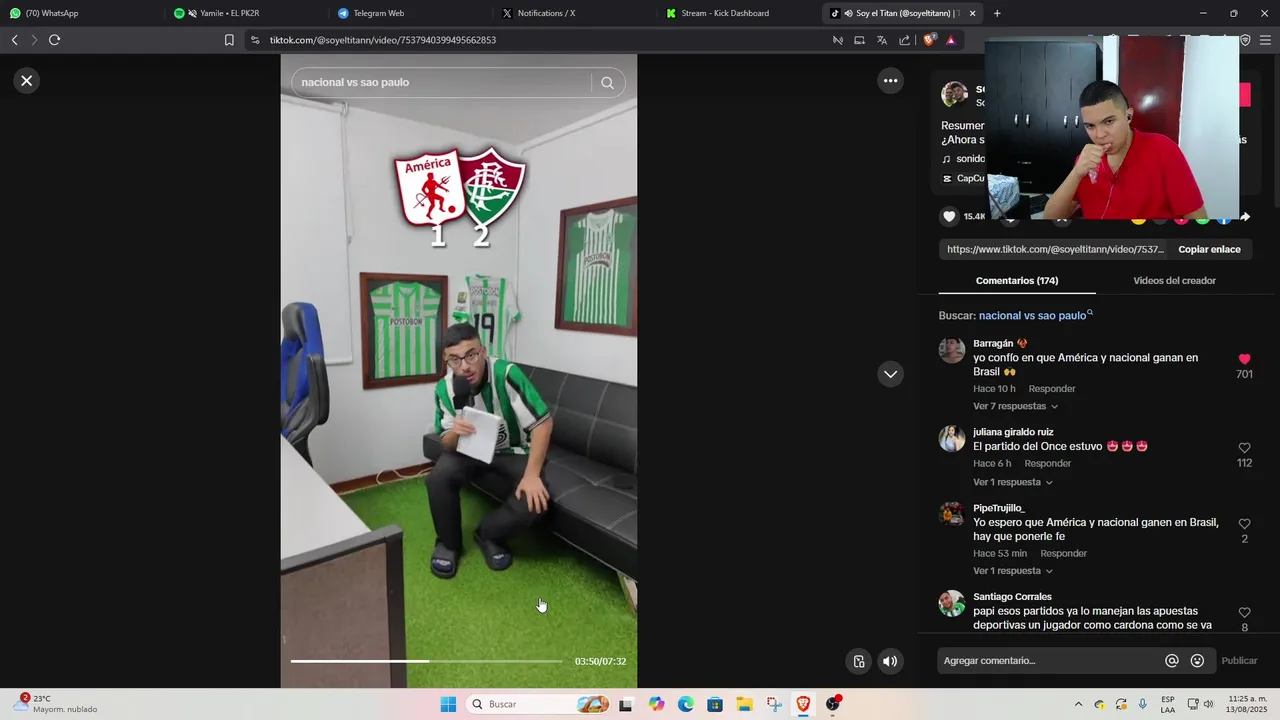Insert mention with @ icon
The height and width of the screenshot is (720, 1280).
click(x=1172, y=661)
